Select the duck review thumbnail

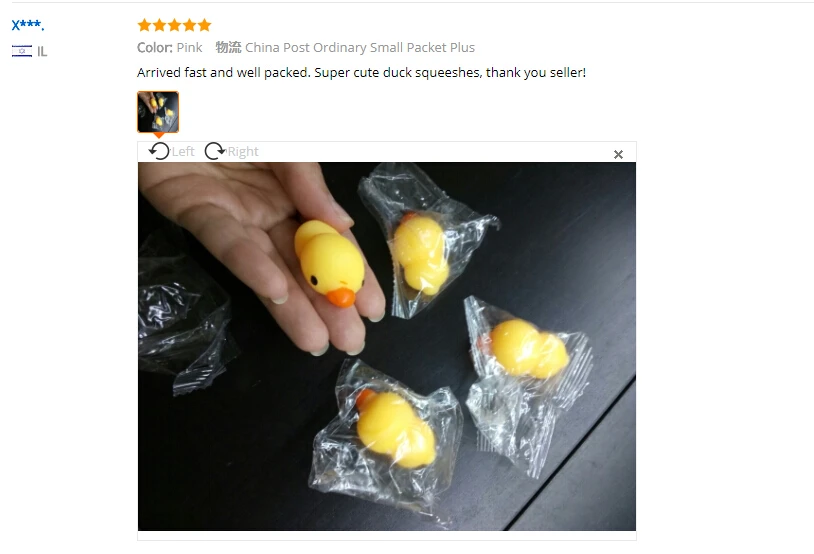coord(158,112)
